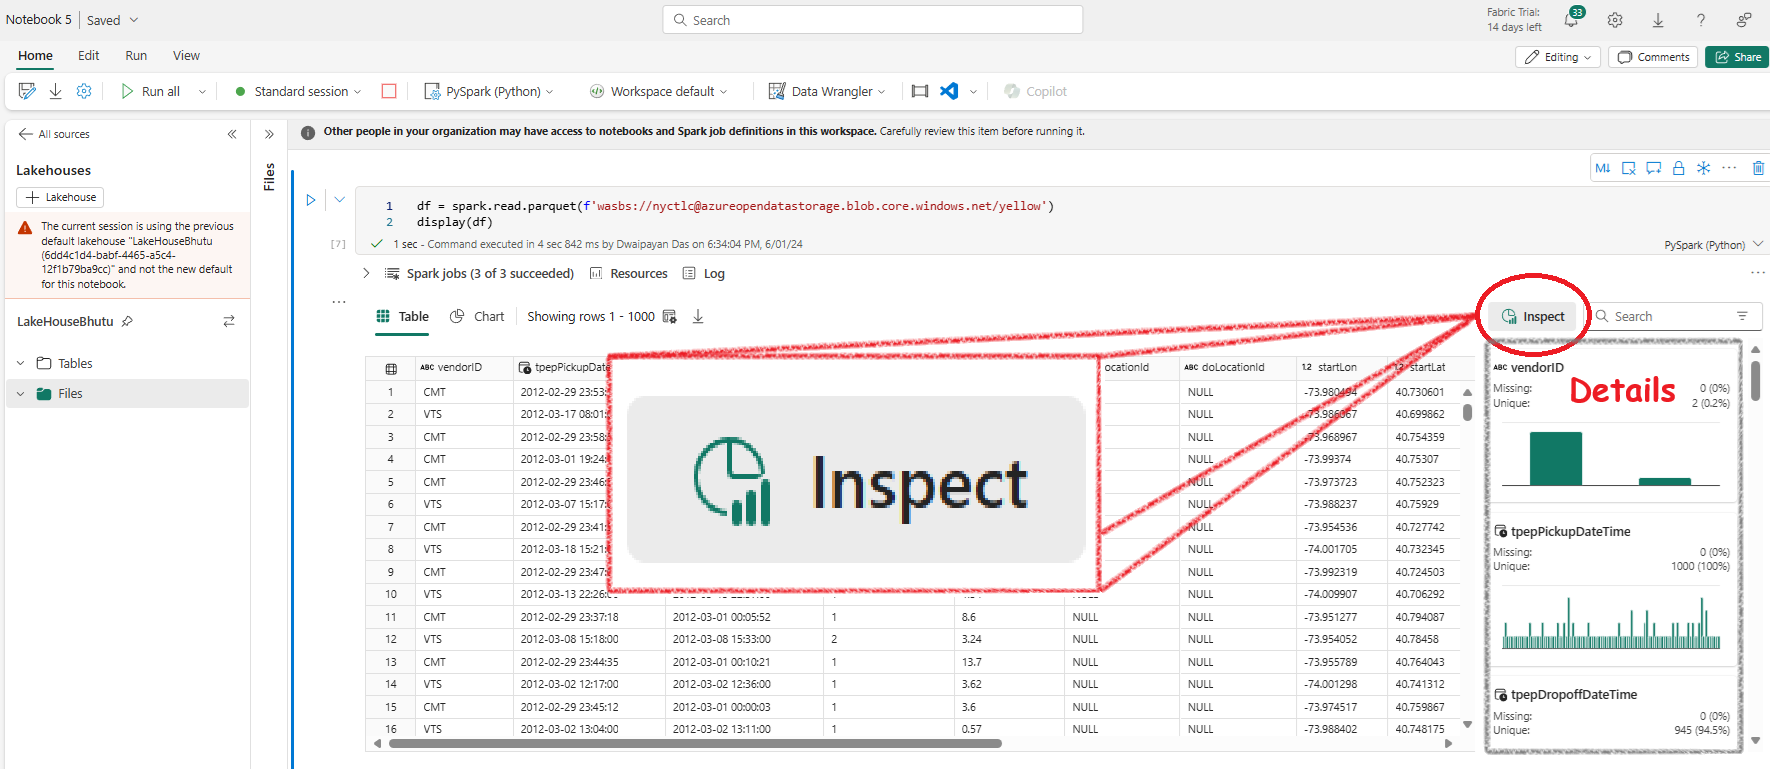Image resolution: width=1770 pixels, height=769 pixels.
Task: Open in VS Code icon
Action: [x=949, y=91]
